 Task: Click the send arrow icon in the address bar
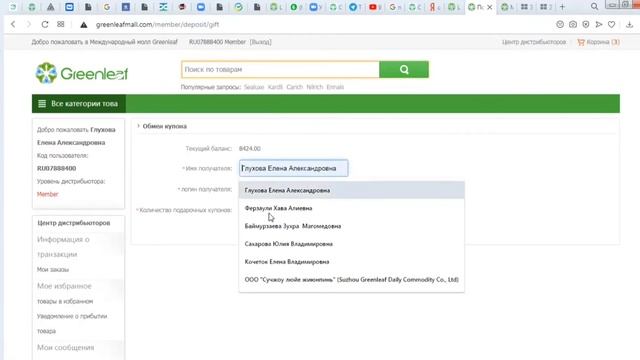point(599,24)
